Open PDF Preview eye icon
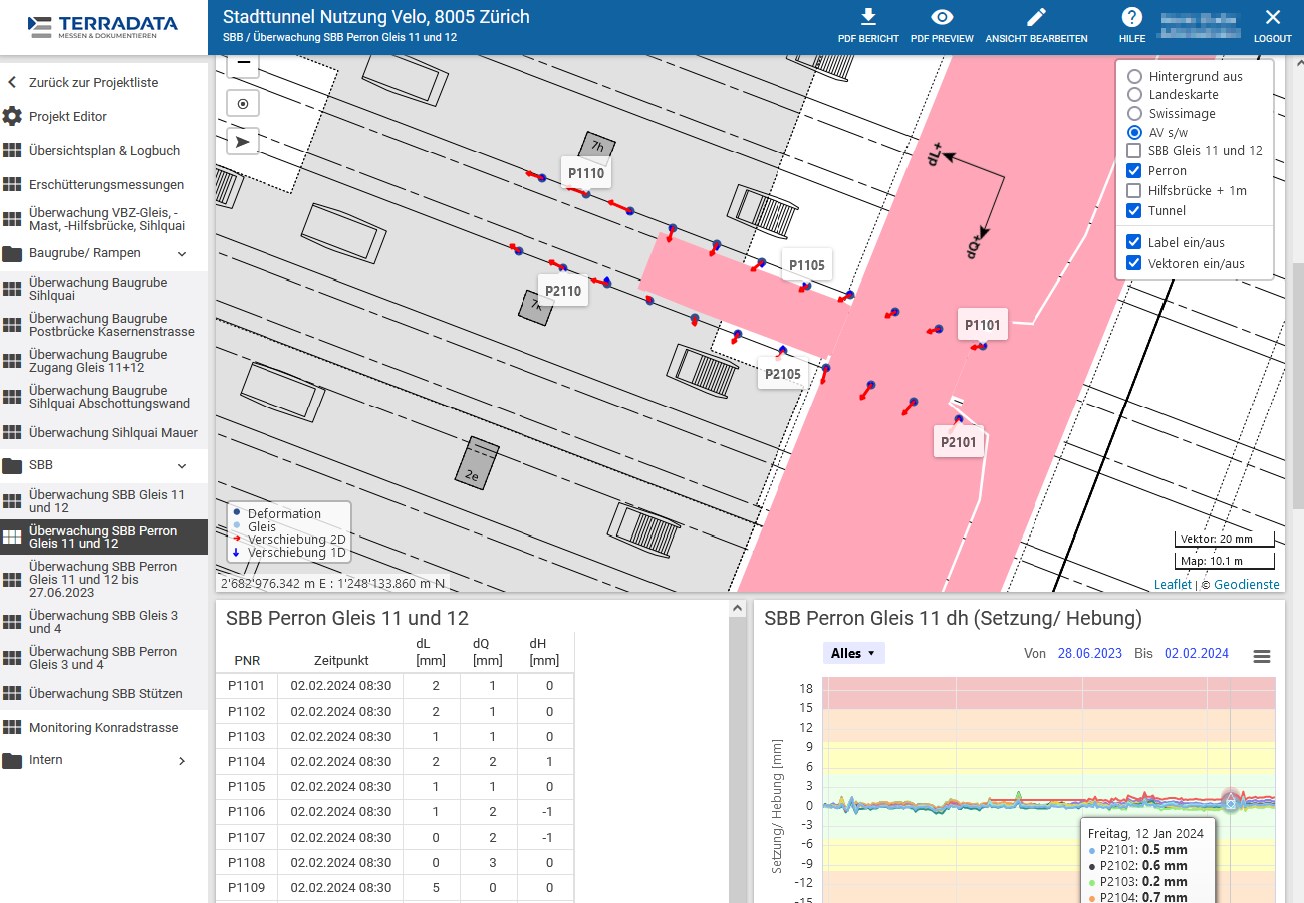The height and width of the screenshot is (903, 1304). pyautogui.click(x=941, y=18)
